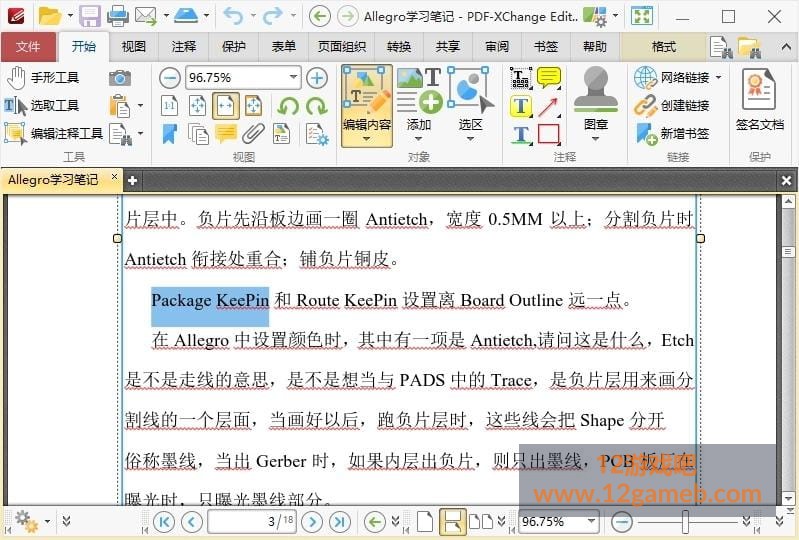This screenshot has width=799, height=540.
Task: Choose the Select tool (选取工具)
Action: pyautogui.click(x=43, y=105)
